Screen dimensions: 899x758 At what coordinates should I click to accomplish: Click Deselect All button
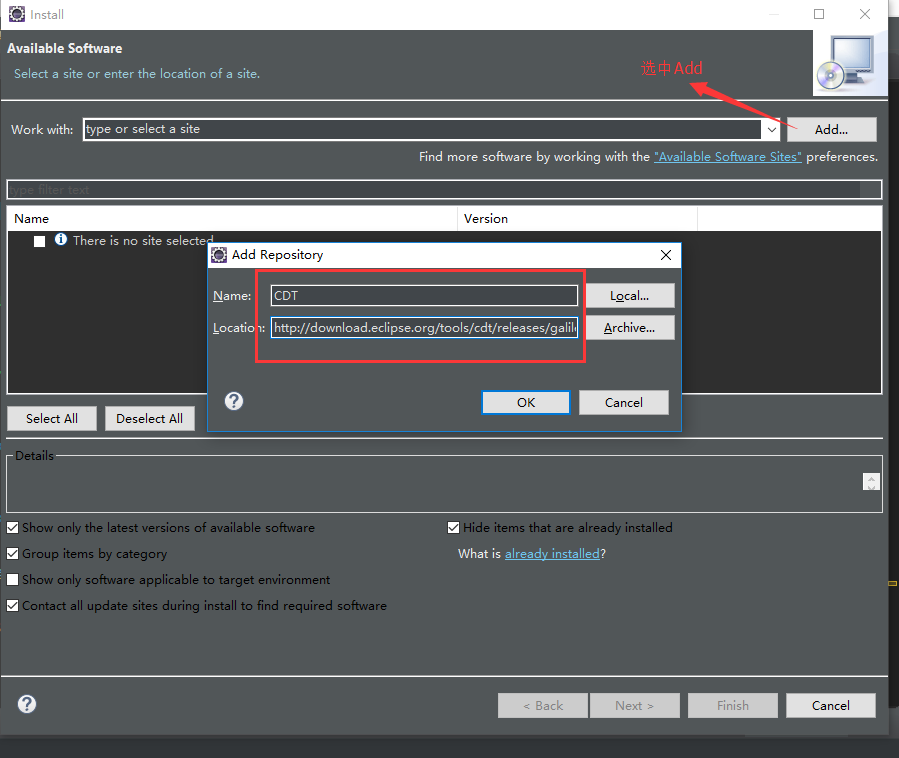click(150, 419)
